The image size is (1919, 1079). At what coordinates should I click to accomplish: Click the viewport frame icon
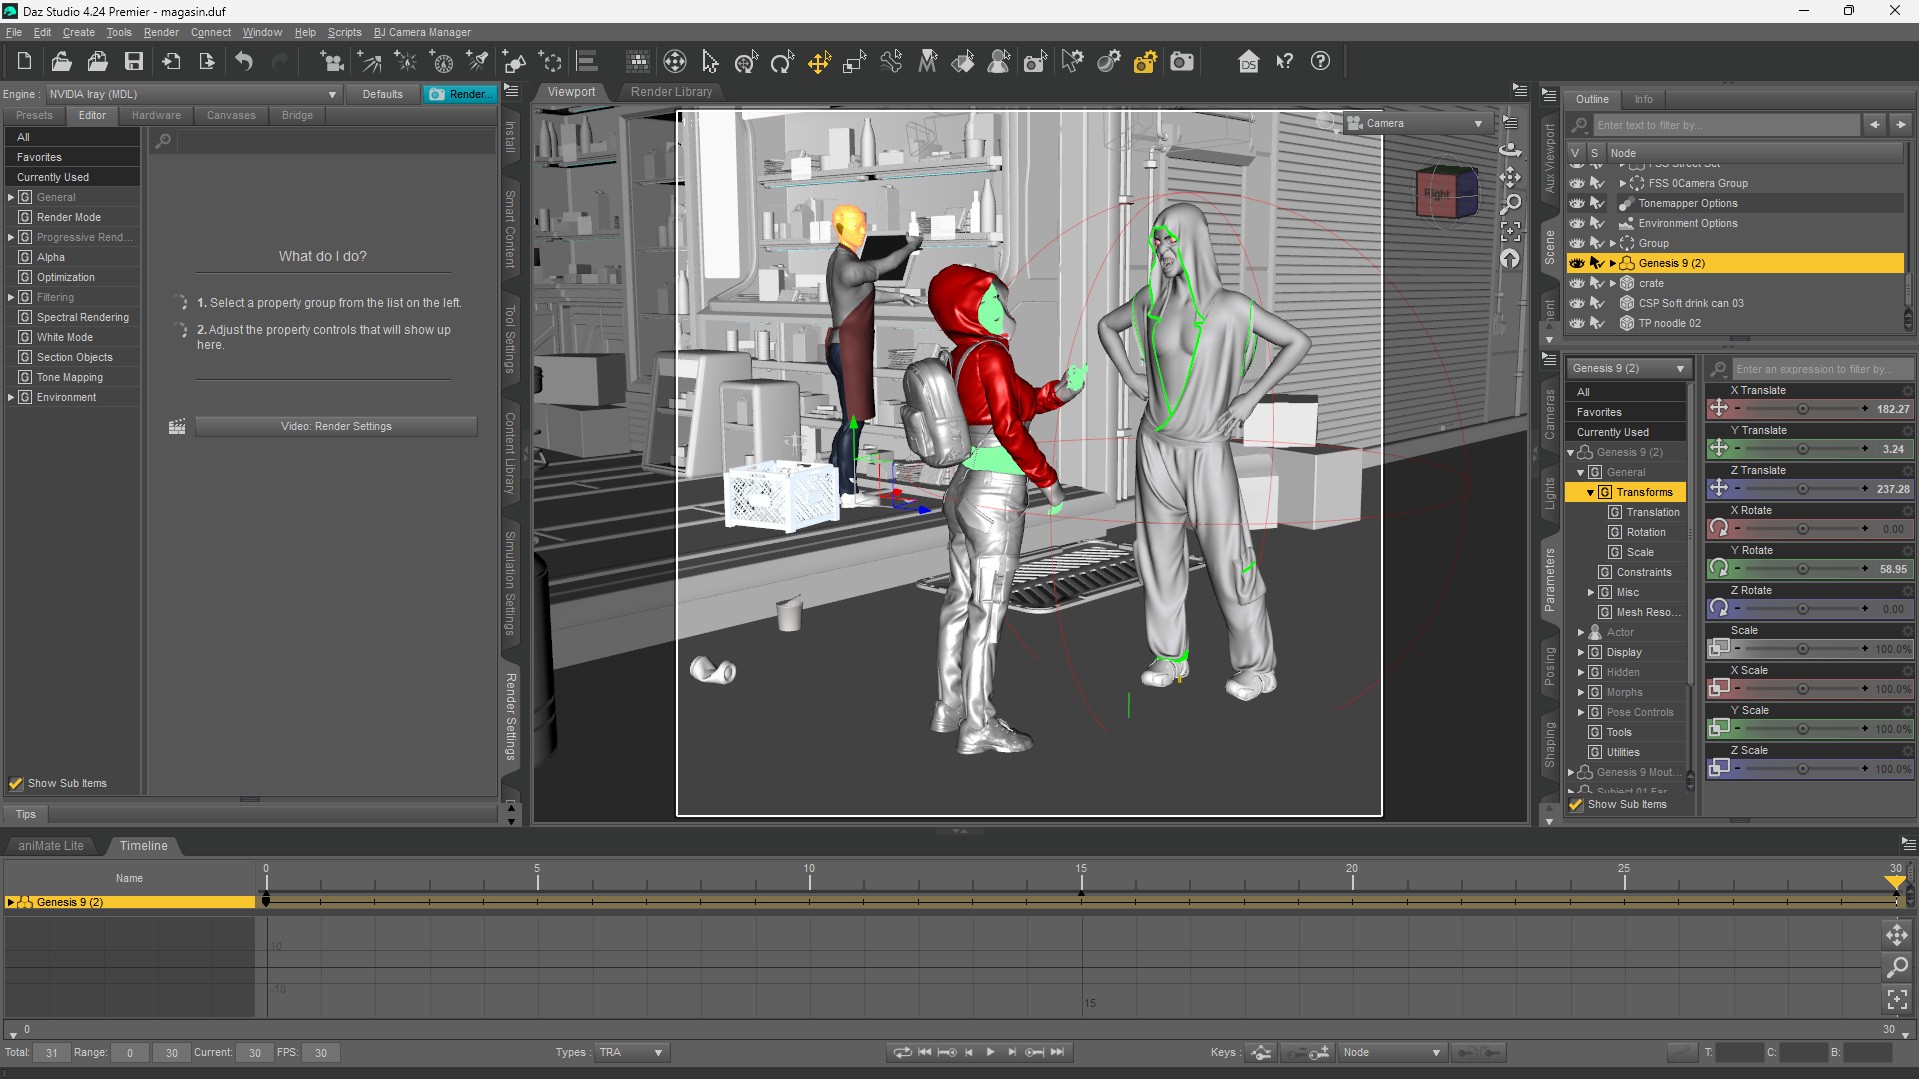[x=1510, y=232]
